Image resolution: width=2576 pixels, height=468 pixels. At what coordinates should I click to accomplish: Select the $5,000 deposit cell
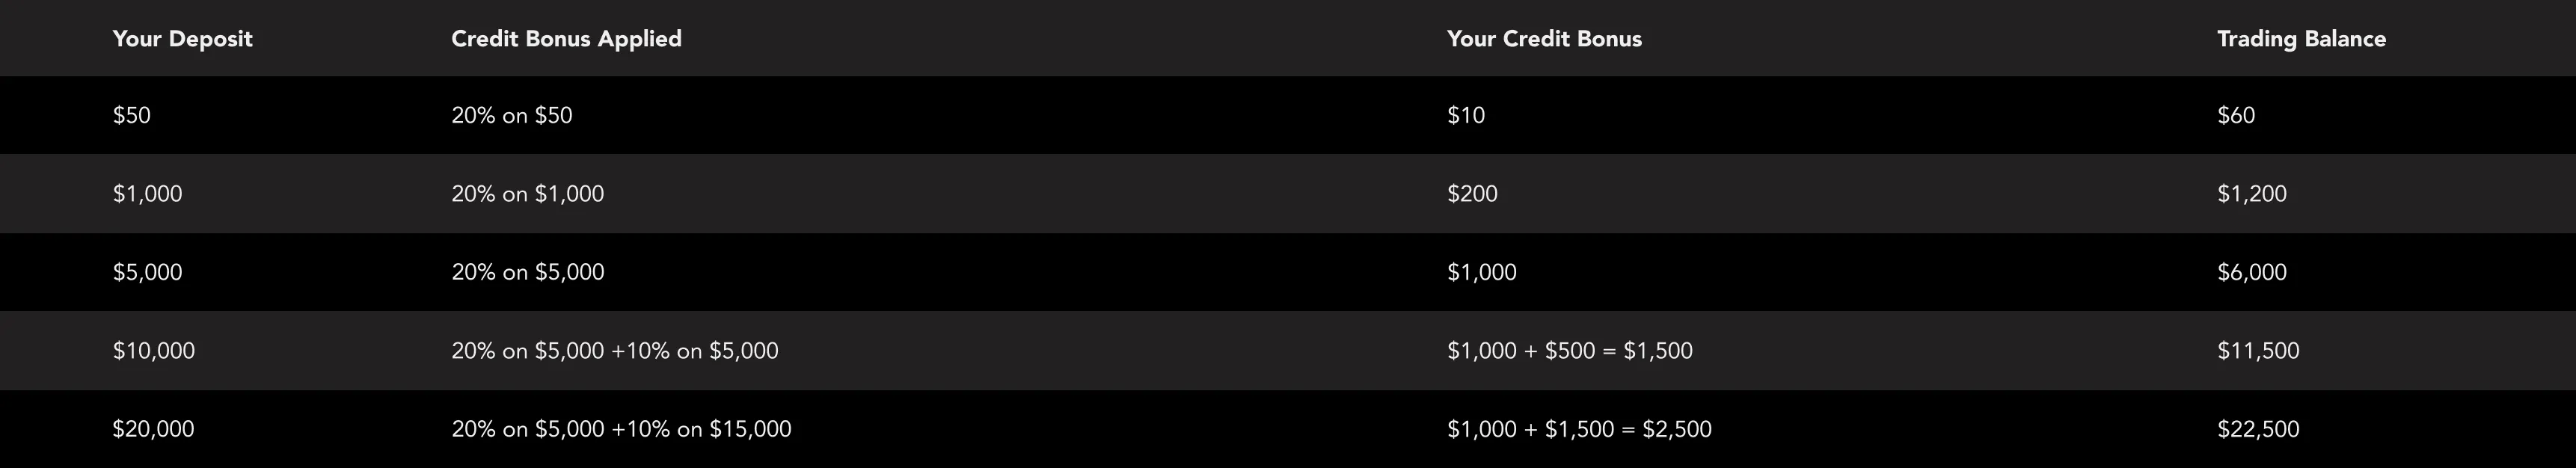coord(147,272)
